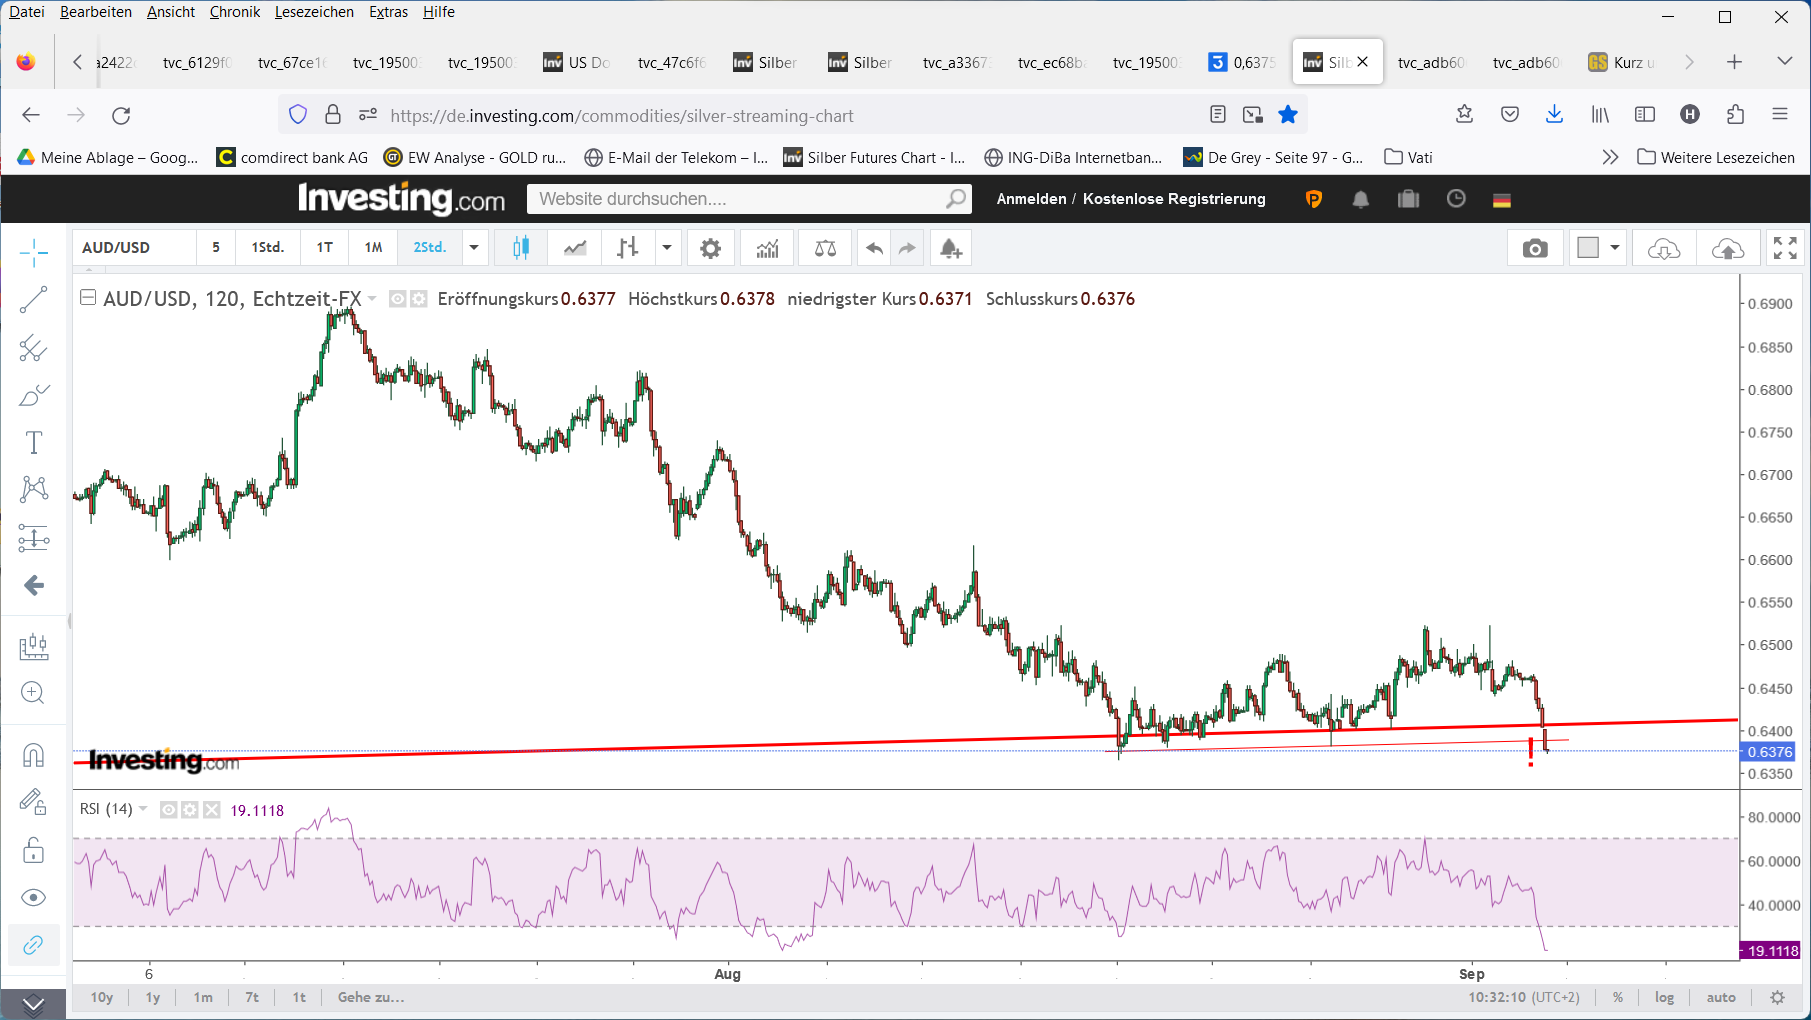Toggle the lock all drawings padlock

tap(33, 850)
